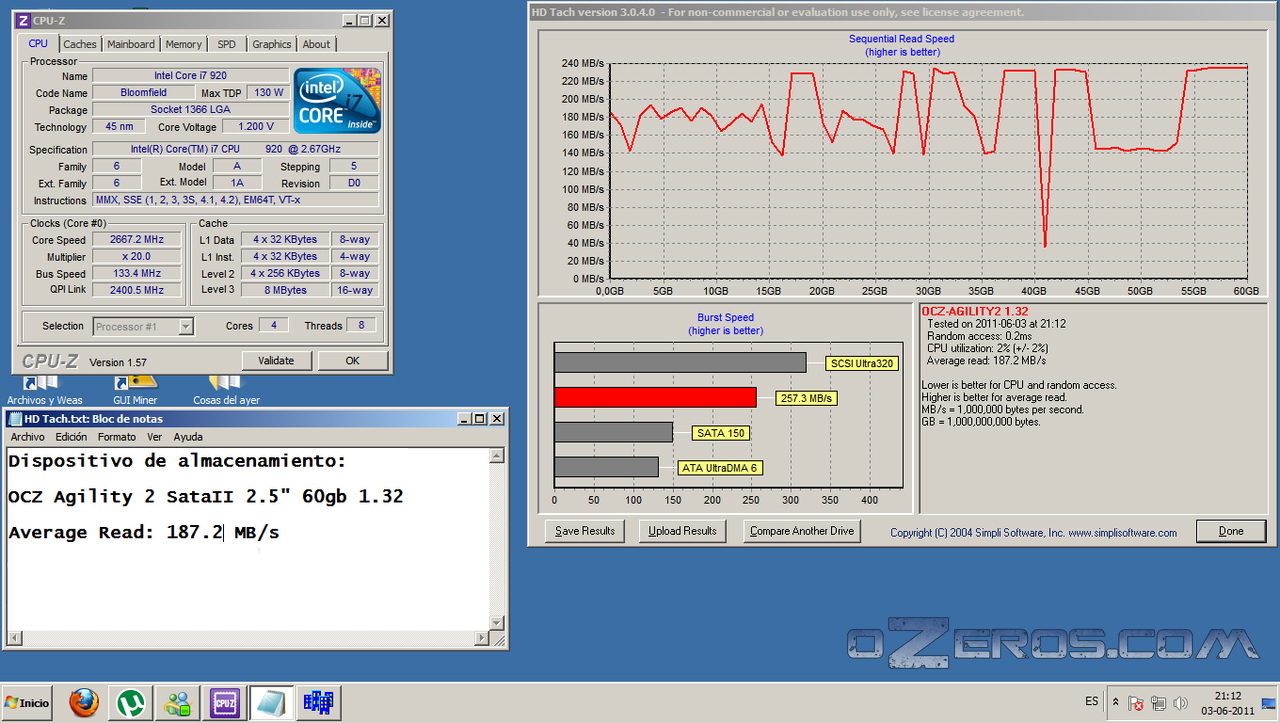Click the show desktop tray icon
Image resolution: width=1280 pixels, height=723 pixels.
click(1269, 703)
